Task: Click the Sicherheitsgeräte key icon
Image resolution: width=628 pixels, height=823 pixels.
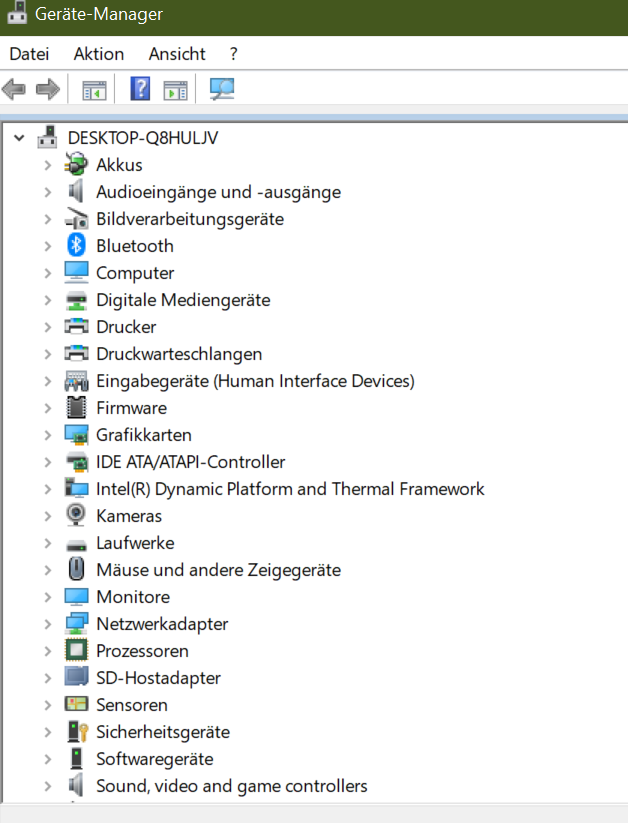Action: (78, 731)
